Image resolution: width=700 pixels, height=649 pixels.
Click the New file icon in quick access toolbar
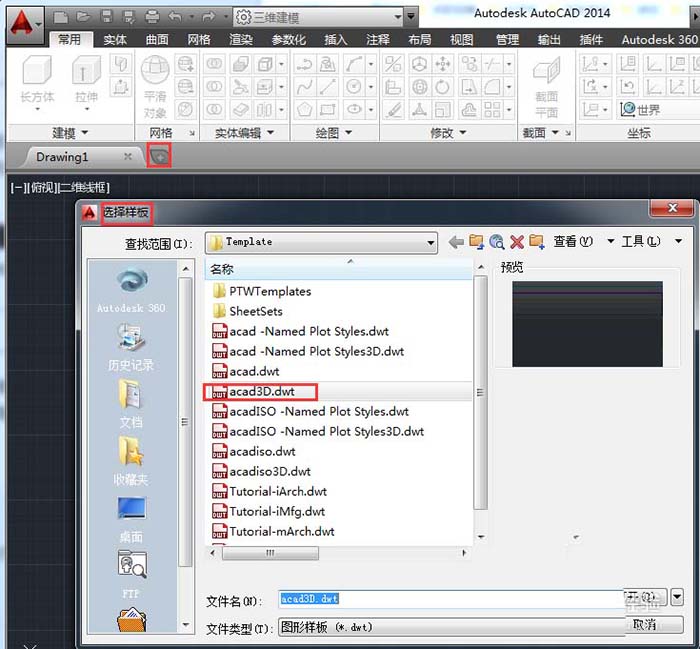(x=61, y=17)
